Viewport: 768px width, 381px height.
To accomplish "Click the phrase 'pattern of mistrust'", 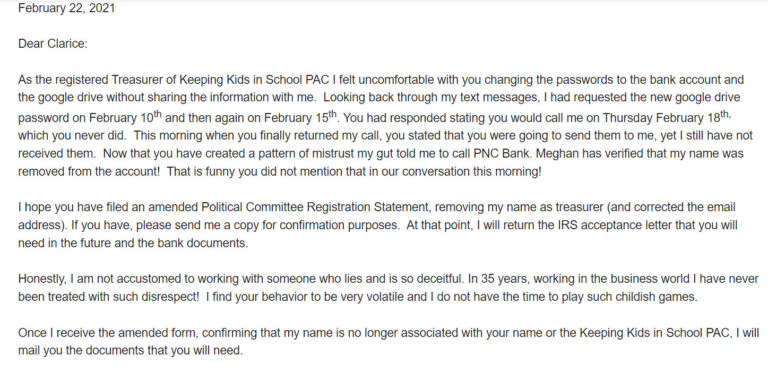I will tap(291, 153).
